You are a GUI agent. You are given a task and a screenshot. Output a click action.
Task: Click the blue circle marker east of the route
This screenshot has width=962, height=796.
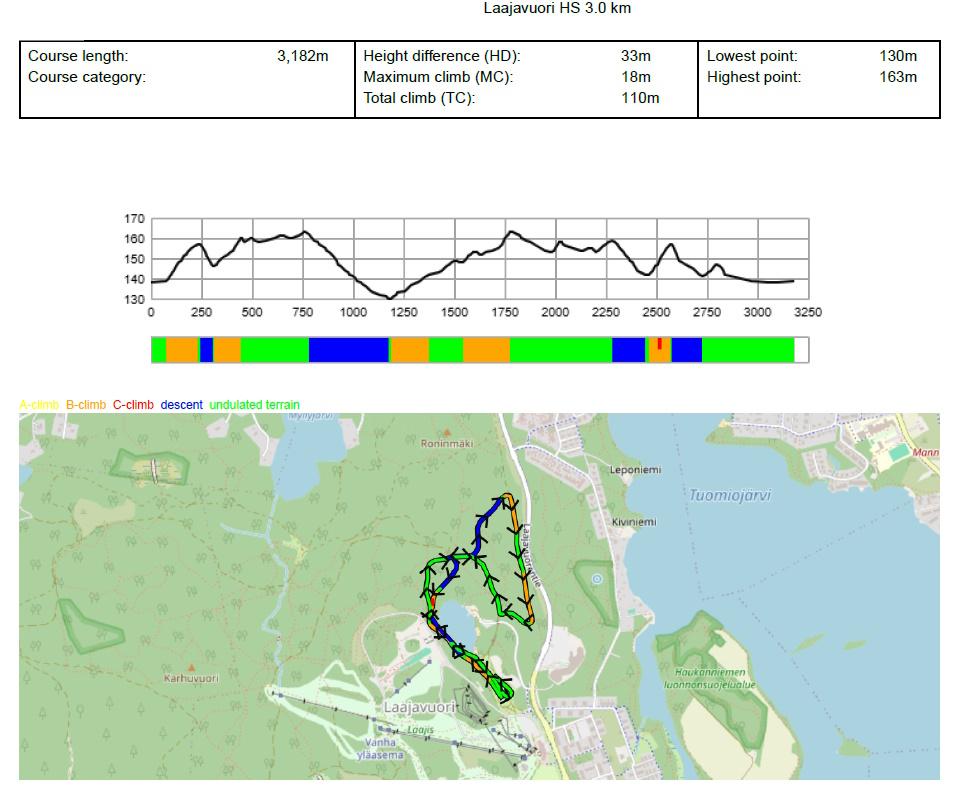(x=596, y=579)
